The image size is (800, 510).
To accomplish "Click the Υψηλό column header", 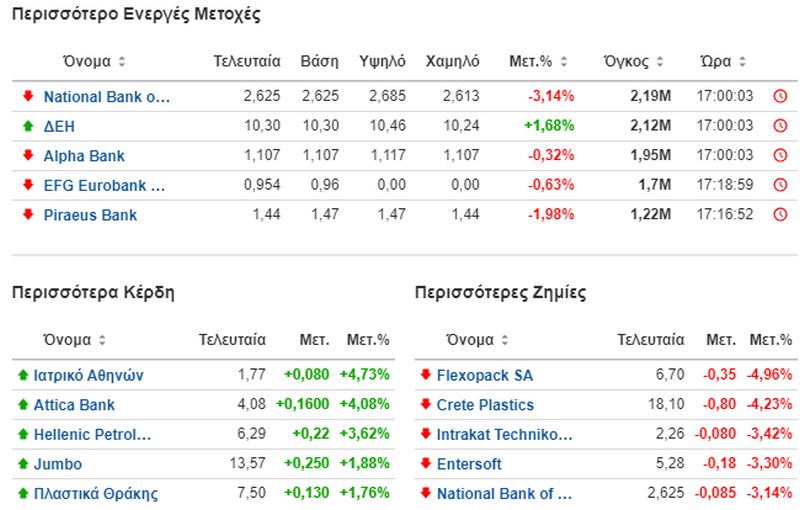I will point(382,61).
